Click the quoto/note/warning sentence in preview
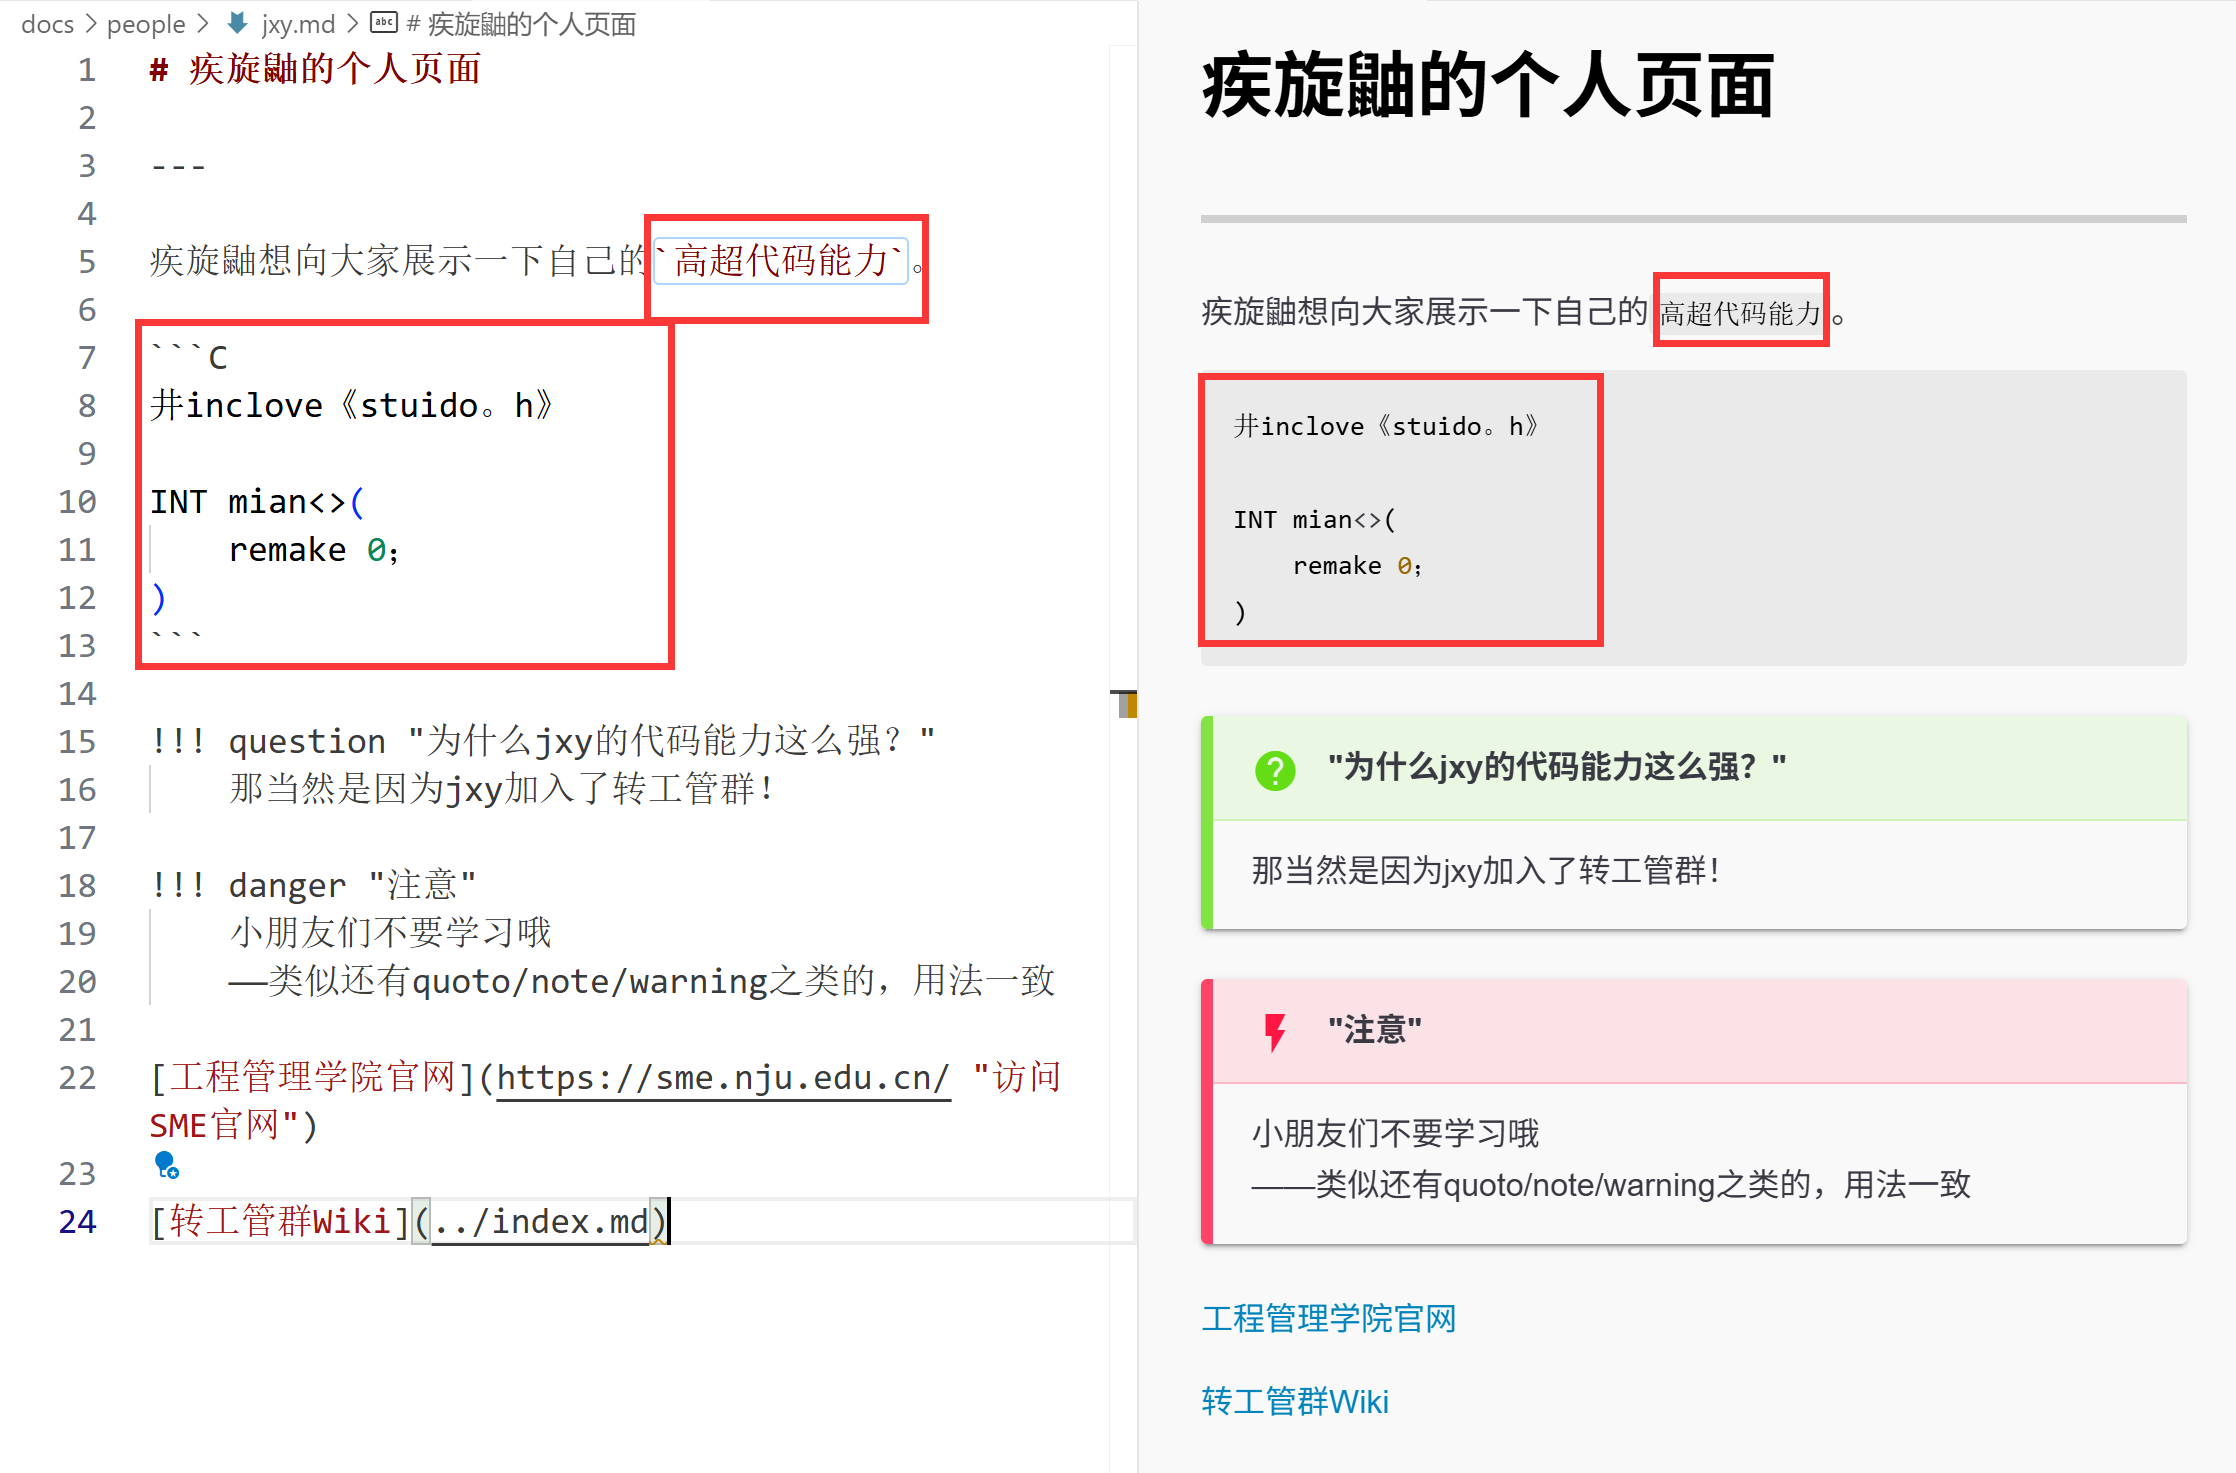This screenshot has height=1473, width=2236. (x=1611, y=1185)
